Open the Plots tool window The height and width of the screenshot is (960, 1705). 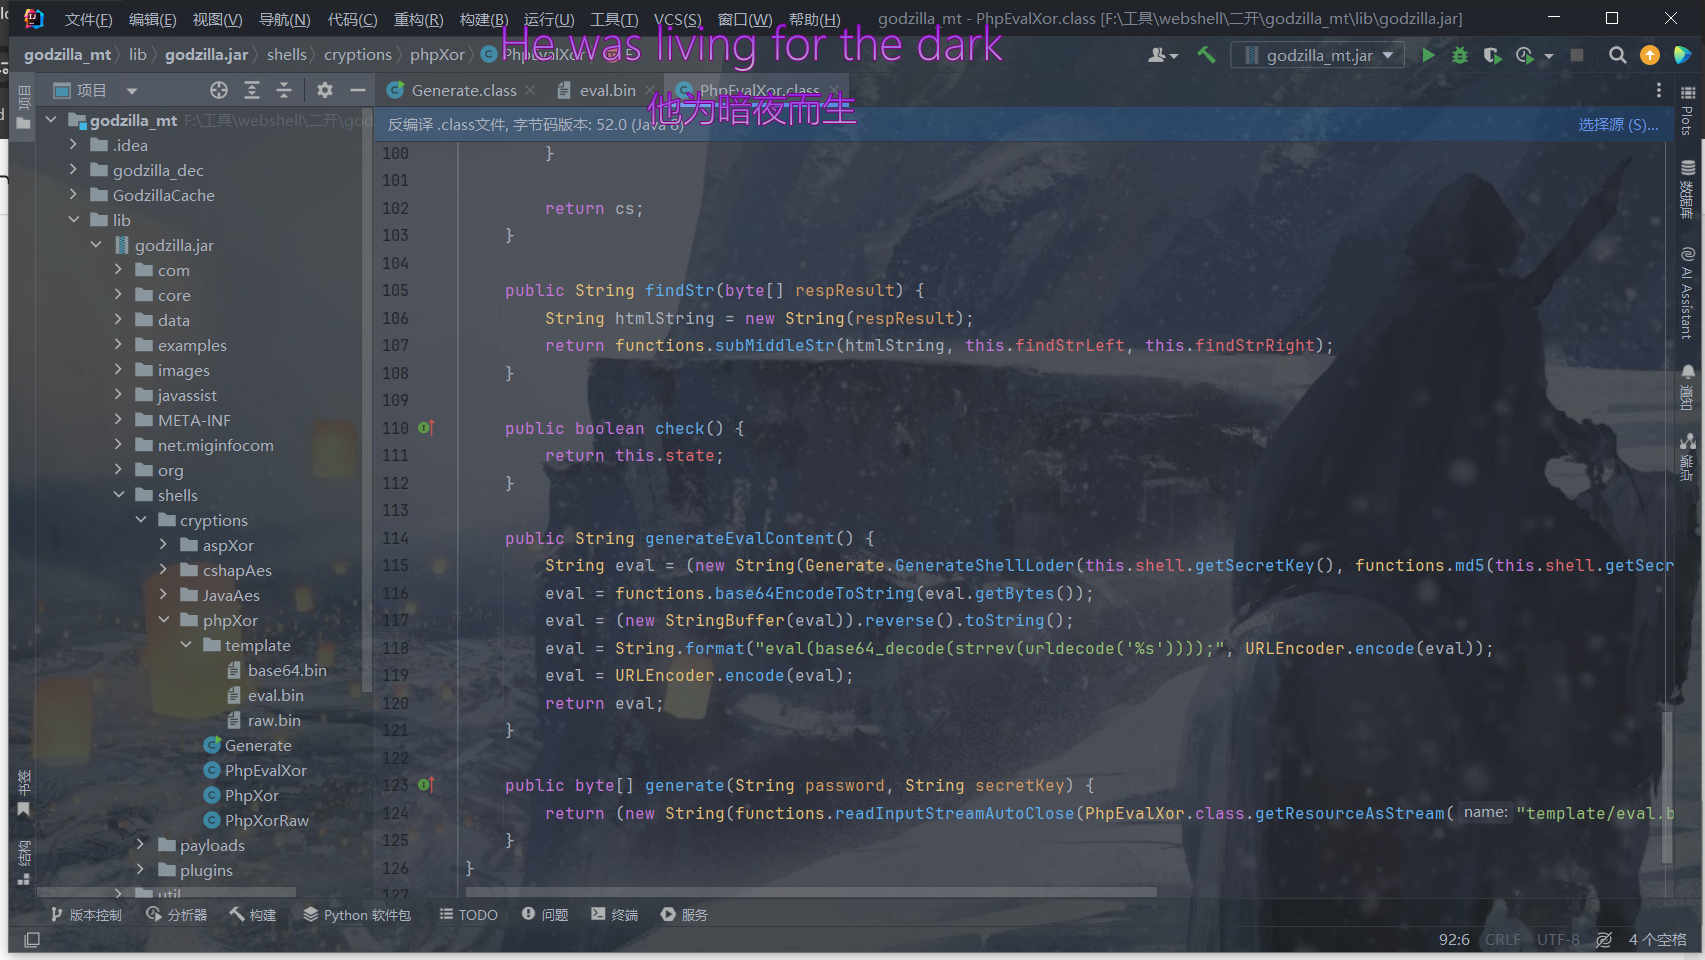click(1687, 110)
